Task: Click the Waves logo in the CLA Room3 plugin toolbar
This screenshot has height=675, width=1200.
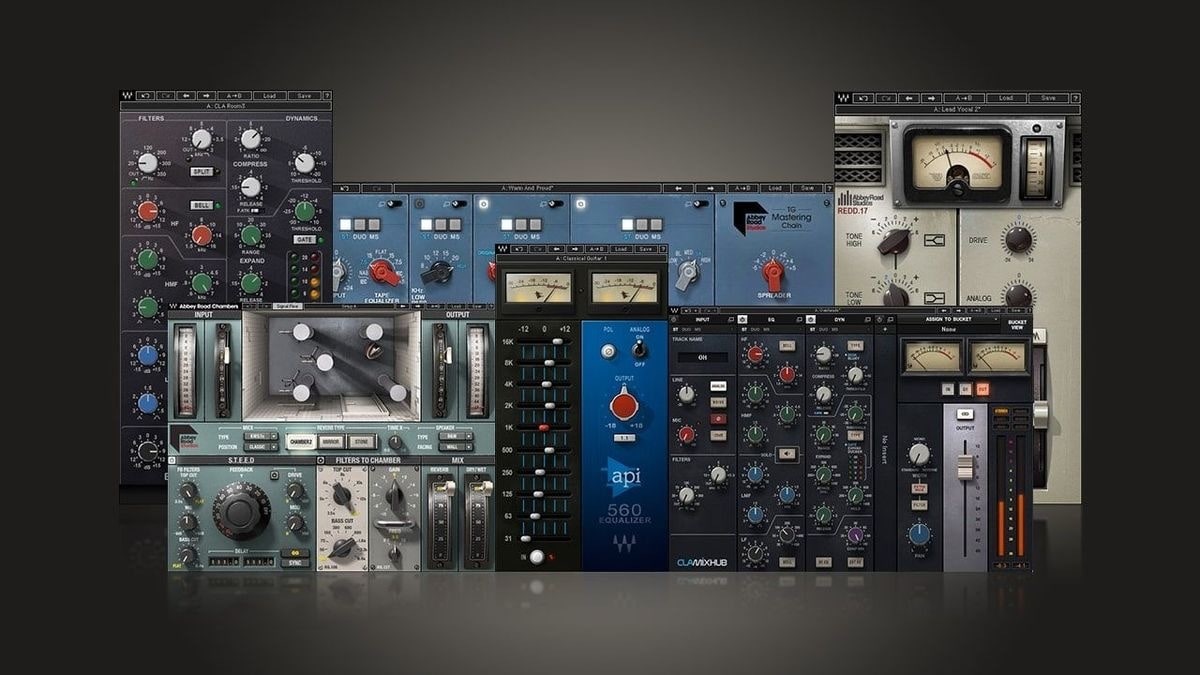Action: [x=127, y=97]
